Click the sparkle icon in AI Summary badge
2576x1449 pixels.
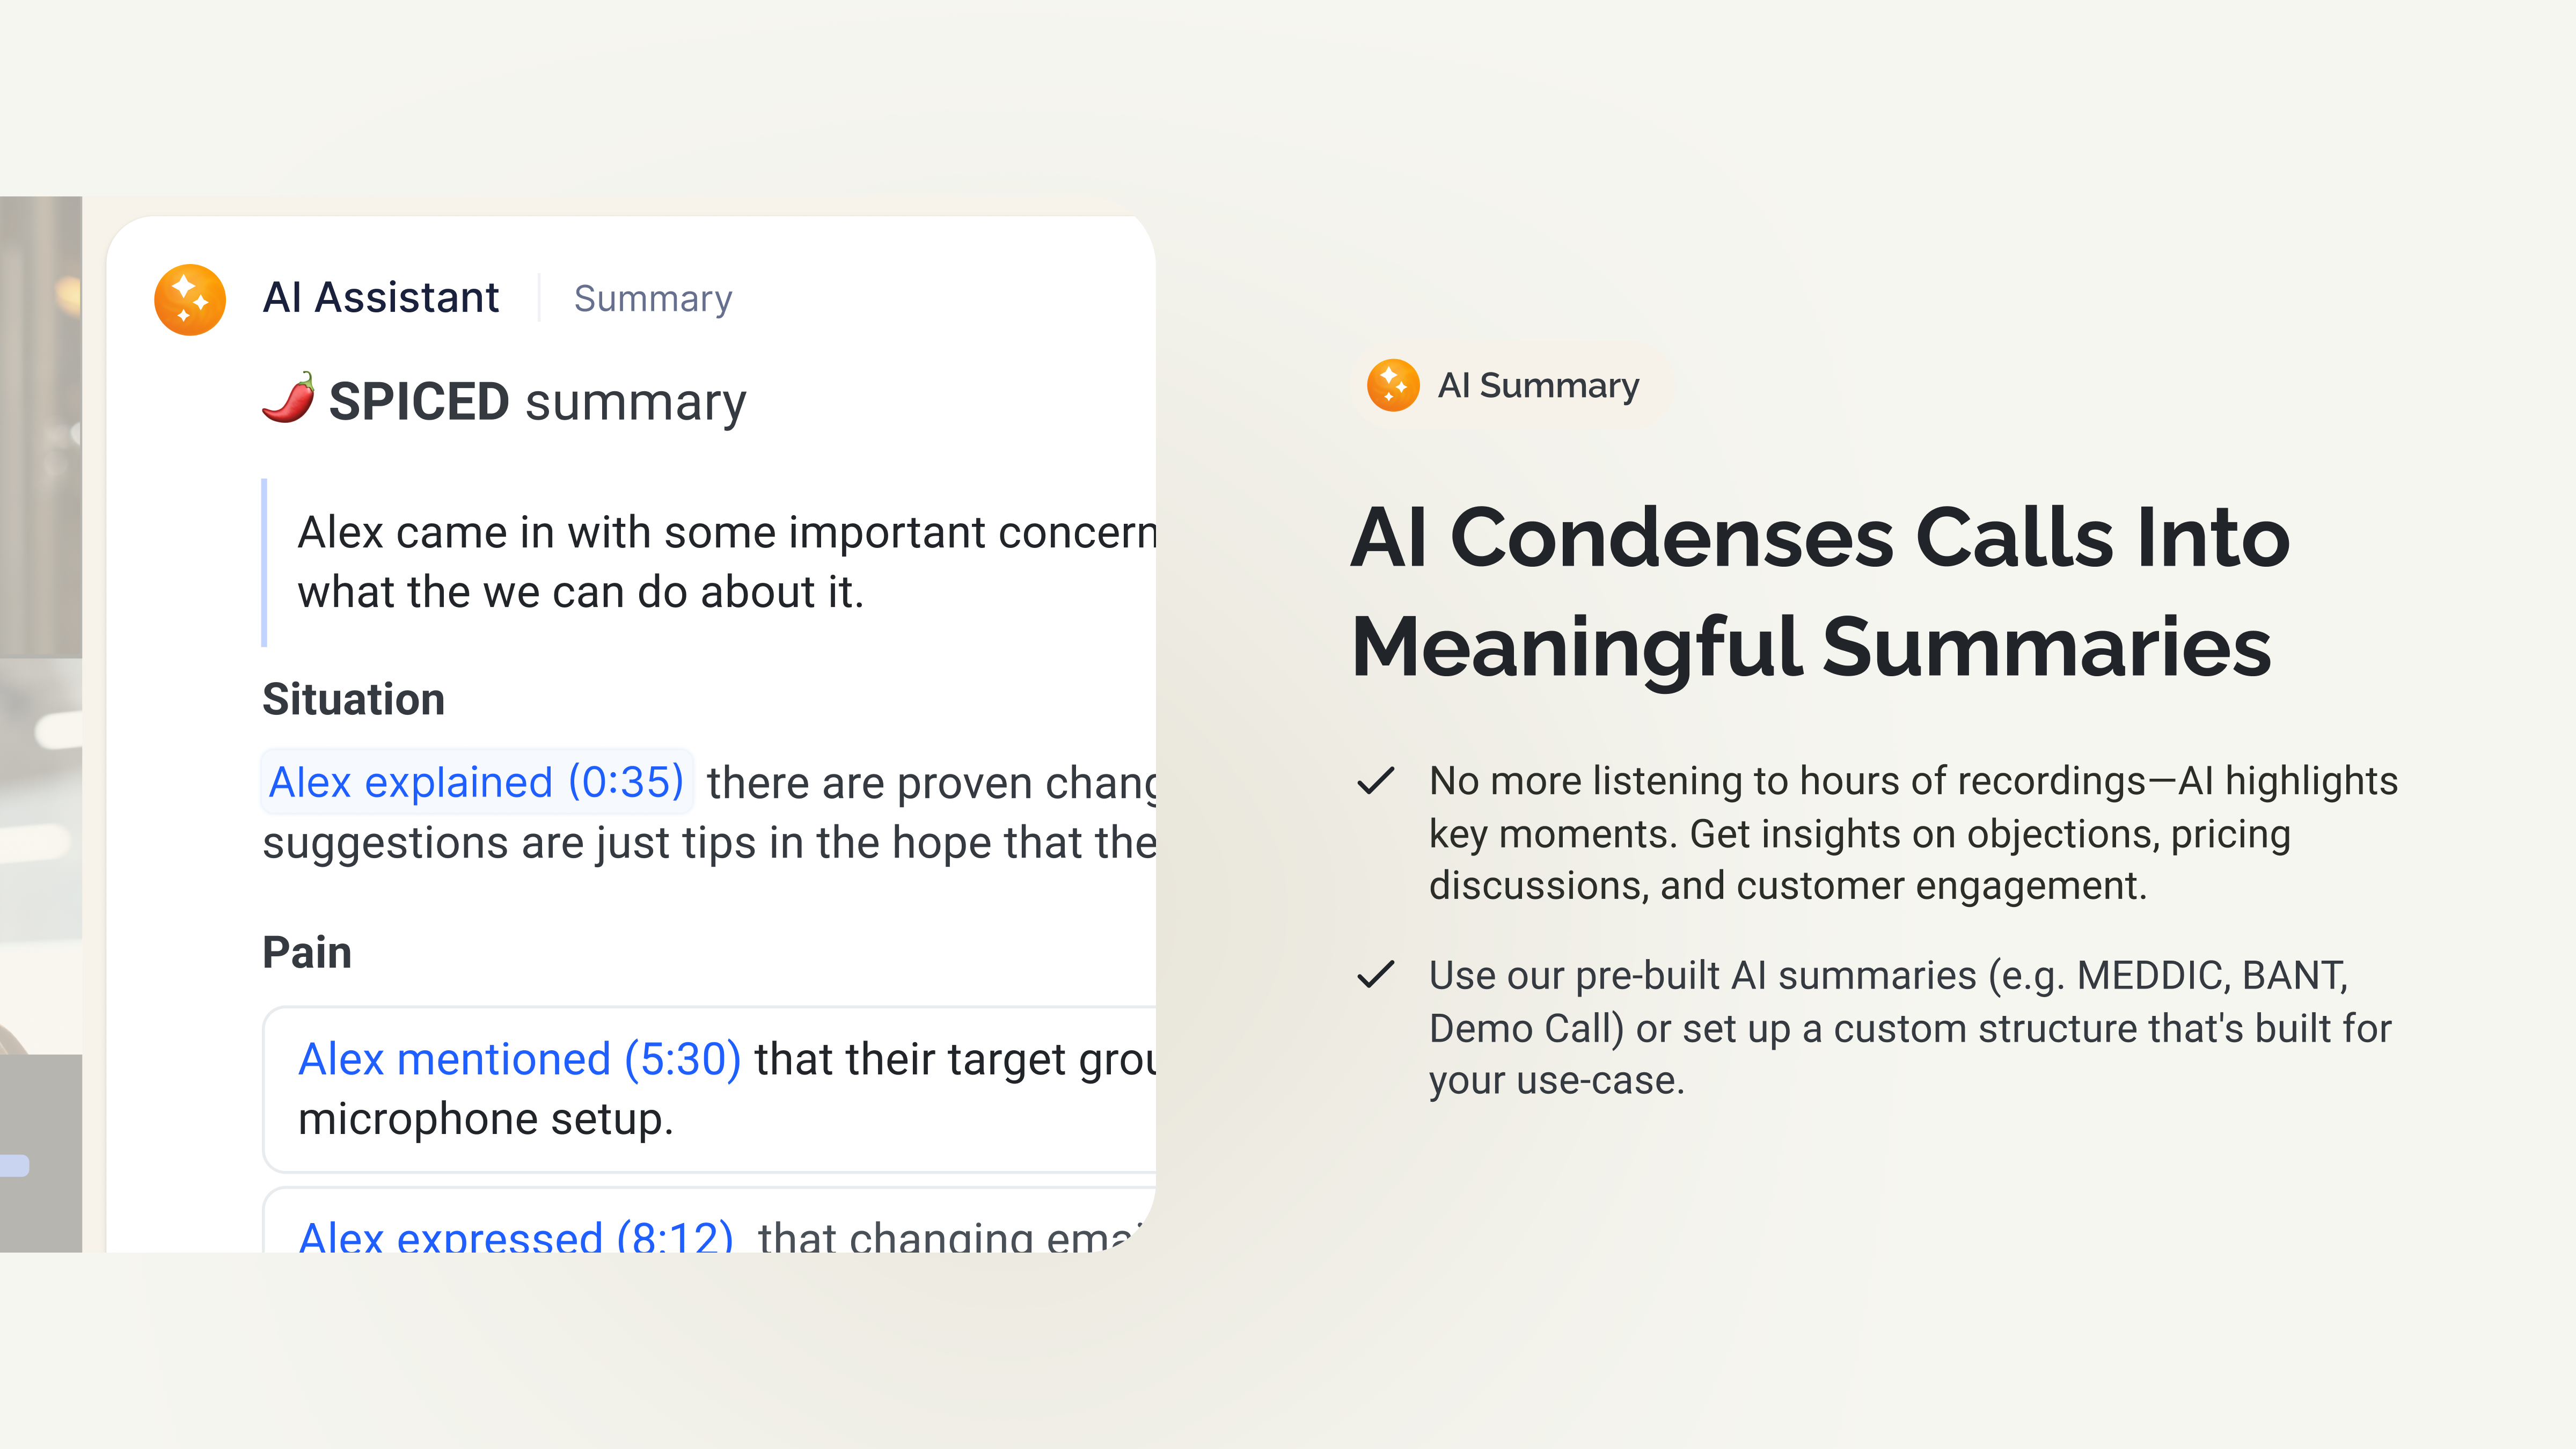(x=1393, y=385)
